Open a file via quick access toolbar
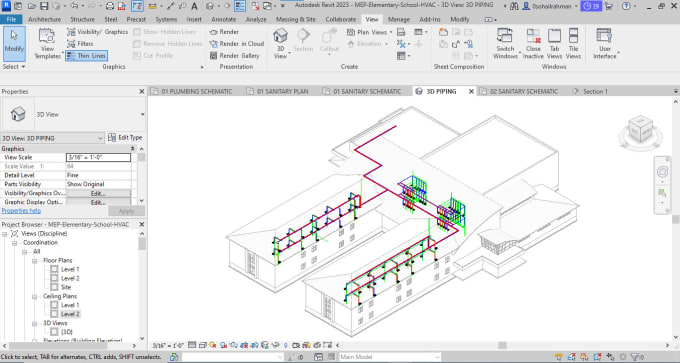Image resolution: width=680 pixels, height=363 pixels. click(x=32, y=6)
